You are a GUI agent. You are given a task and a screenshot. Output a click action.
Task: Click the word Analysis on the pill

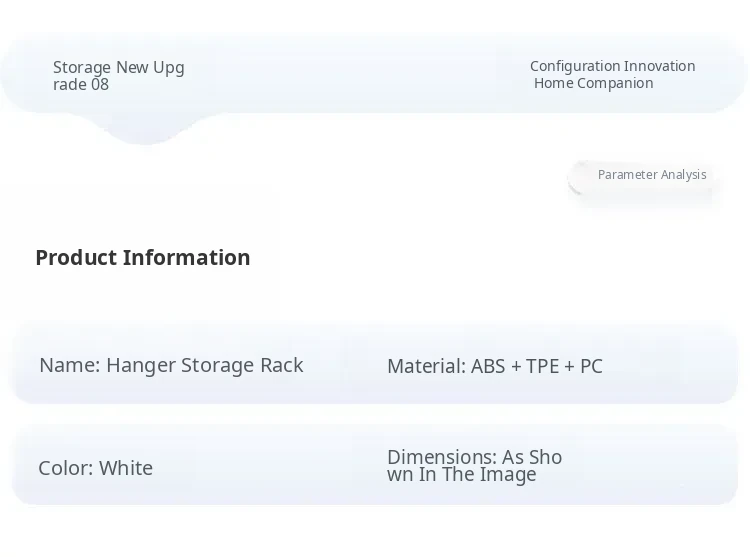pos(683,175)
